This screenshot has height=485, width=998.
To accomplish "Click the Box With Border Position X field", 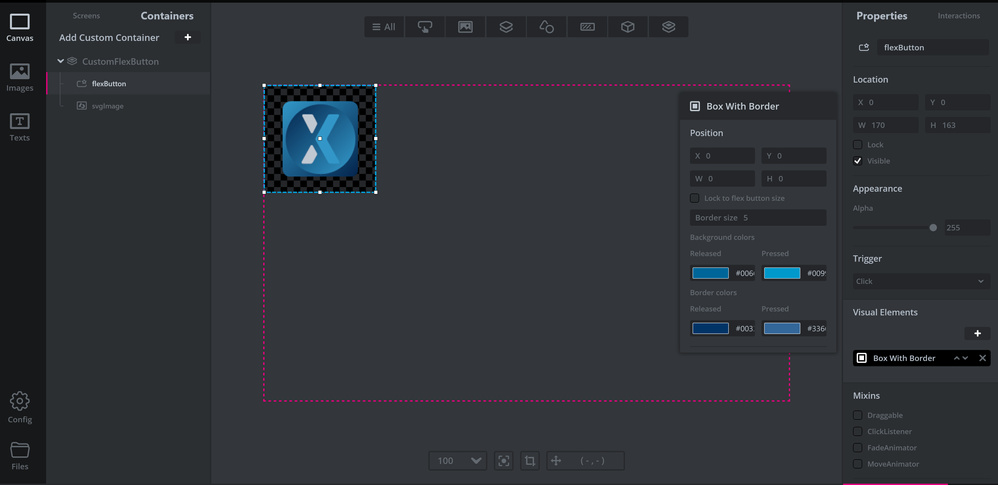I will pos(722,156).
